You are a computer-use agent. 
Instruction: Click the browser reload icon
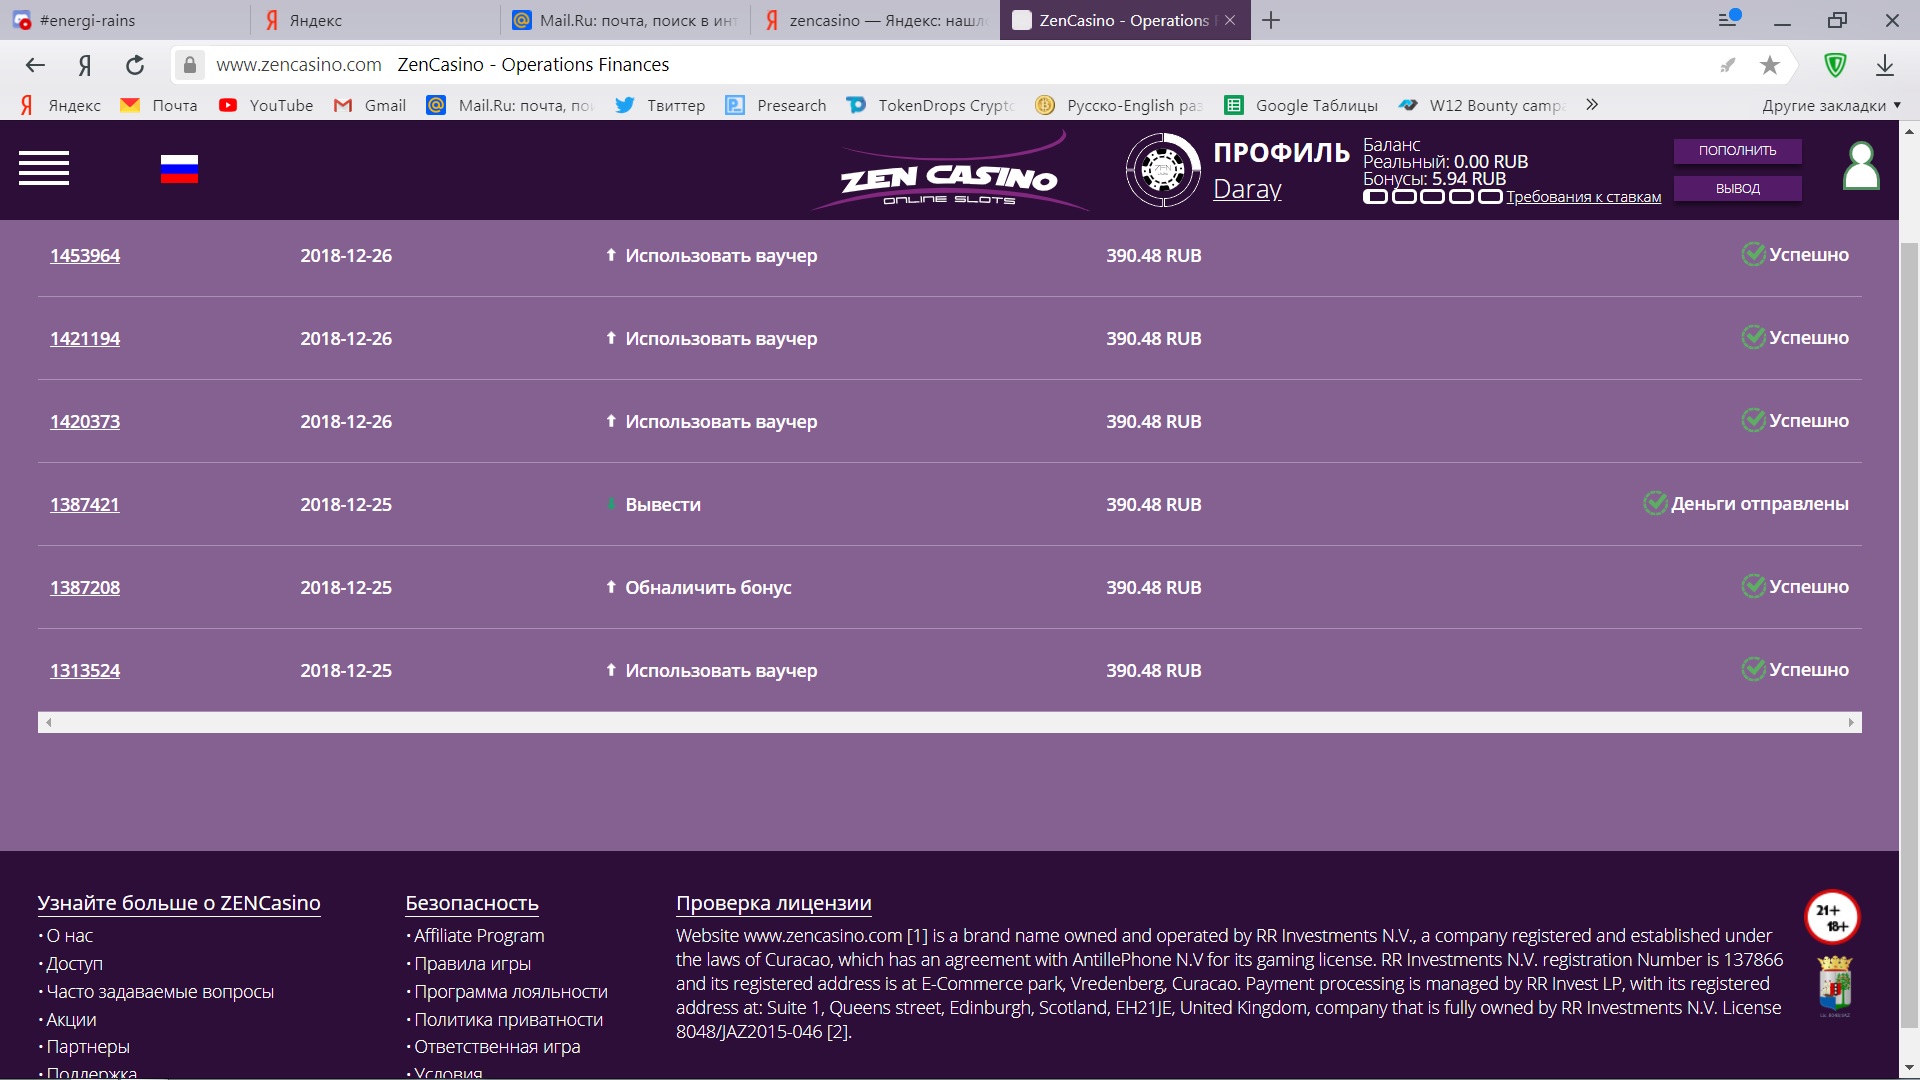pyautogui.click(x=135, y=65)
